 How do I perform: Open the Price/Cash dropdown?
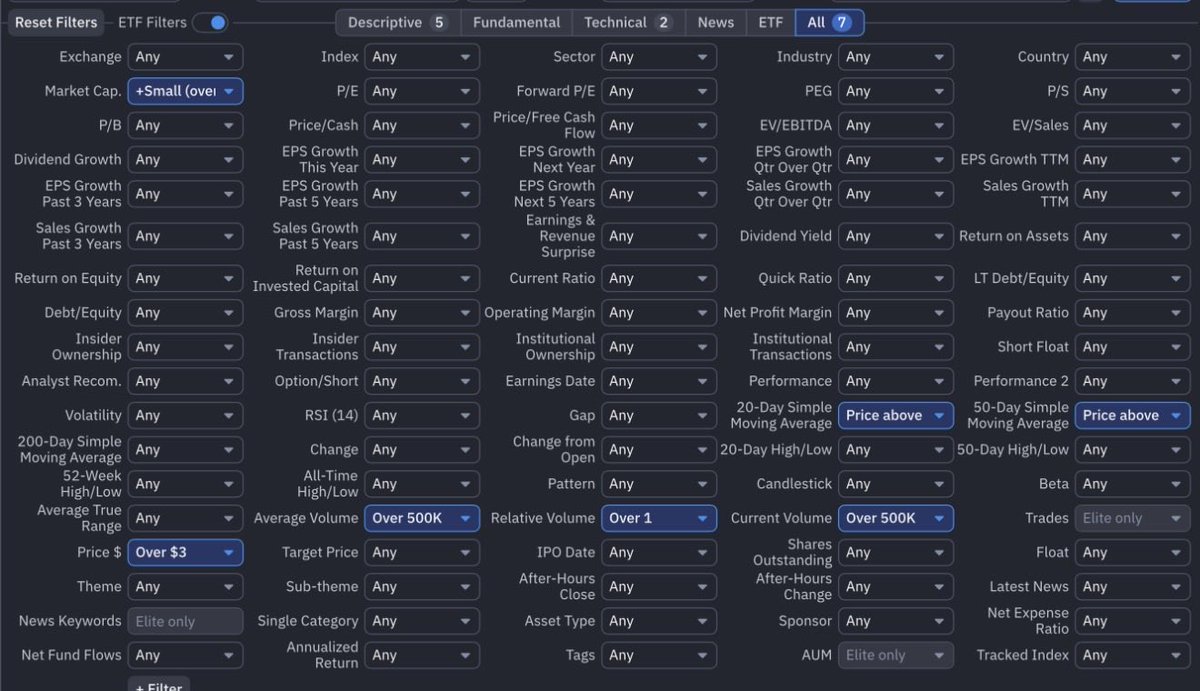pyautogui.click(x=422, y=125)
